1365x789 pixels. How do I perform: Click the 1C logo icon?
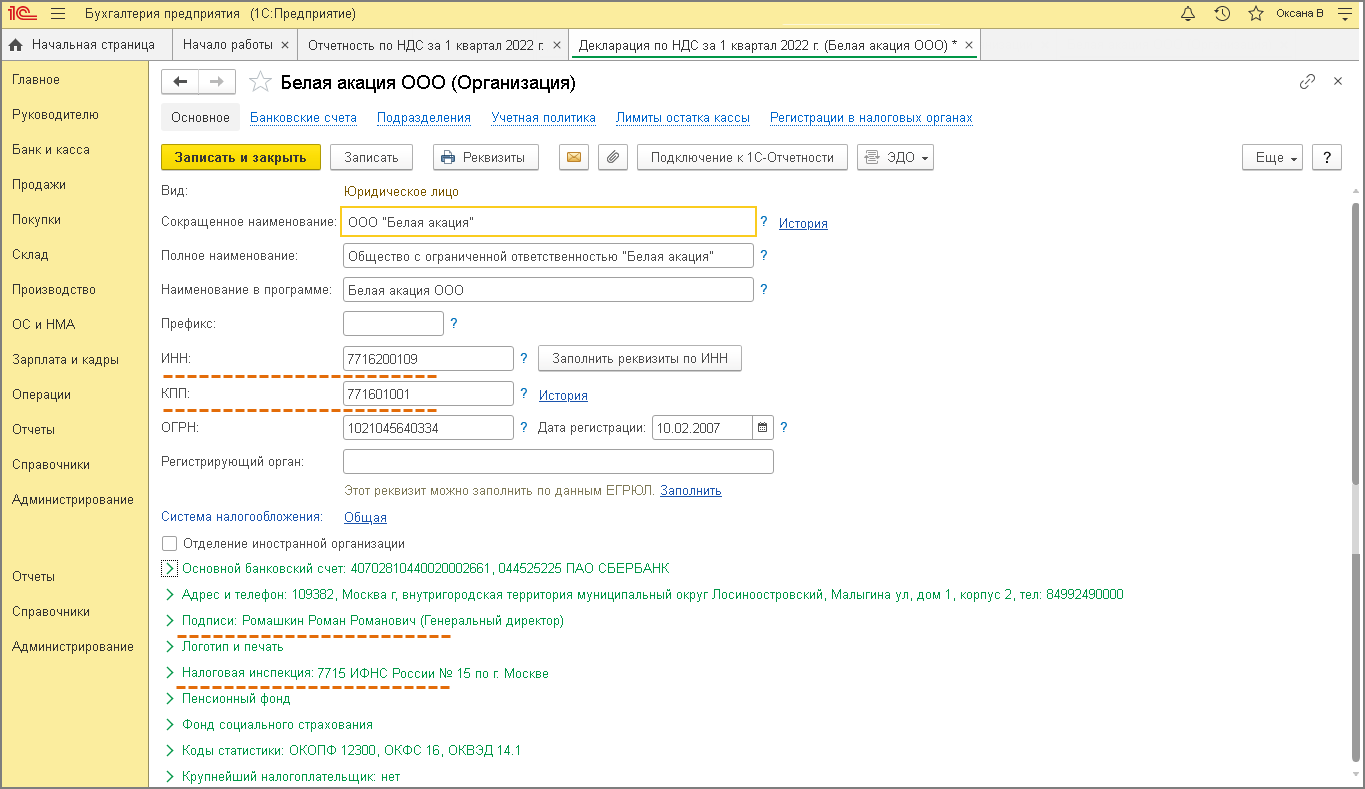point(21,14)
